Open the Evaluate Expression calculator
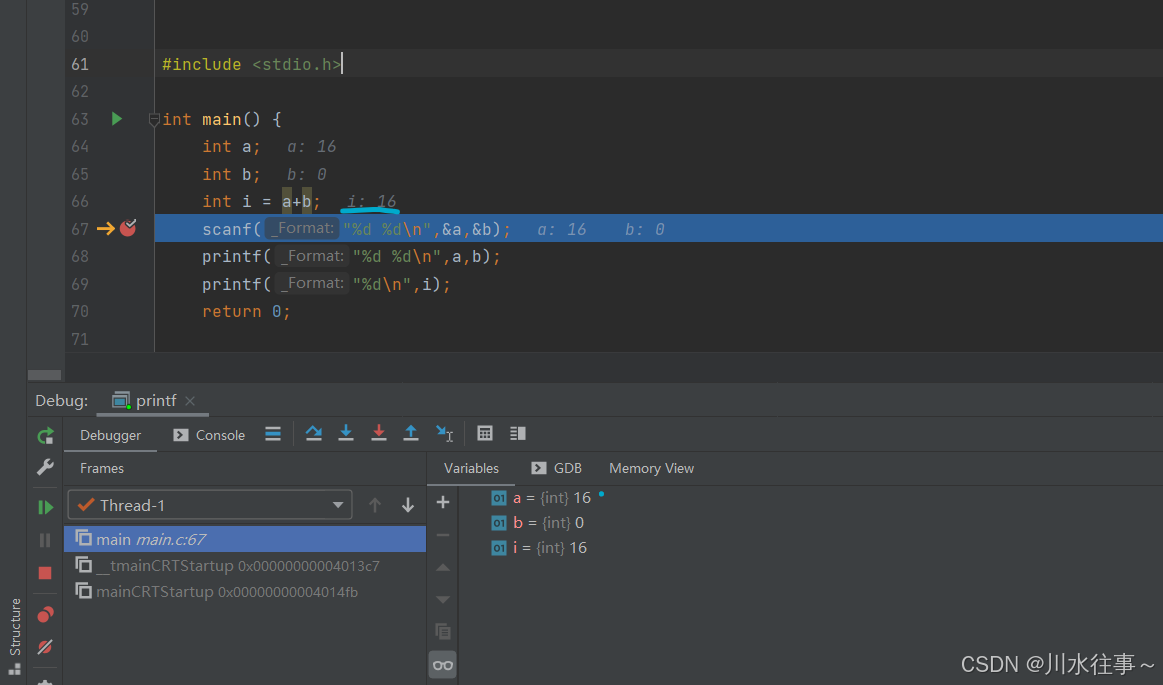The height and width of the screenshot is (685, 1163). pos(485,433)
